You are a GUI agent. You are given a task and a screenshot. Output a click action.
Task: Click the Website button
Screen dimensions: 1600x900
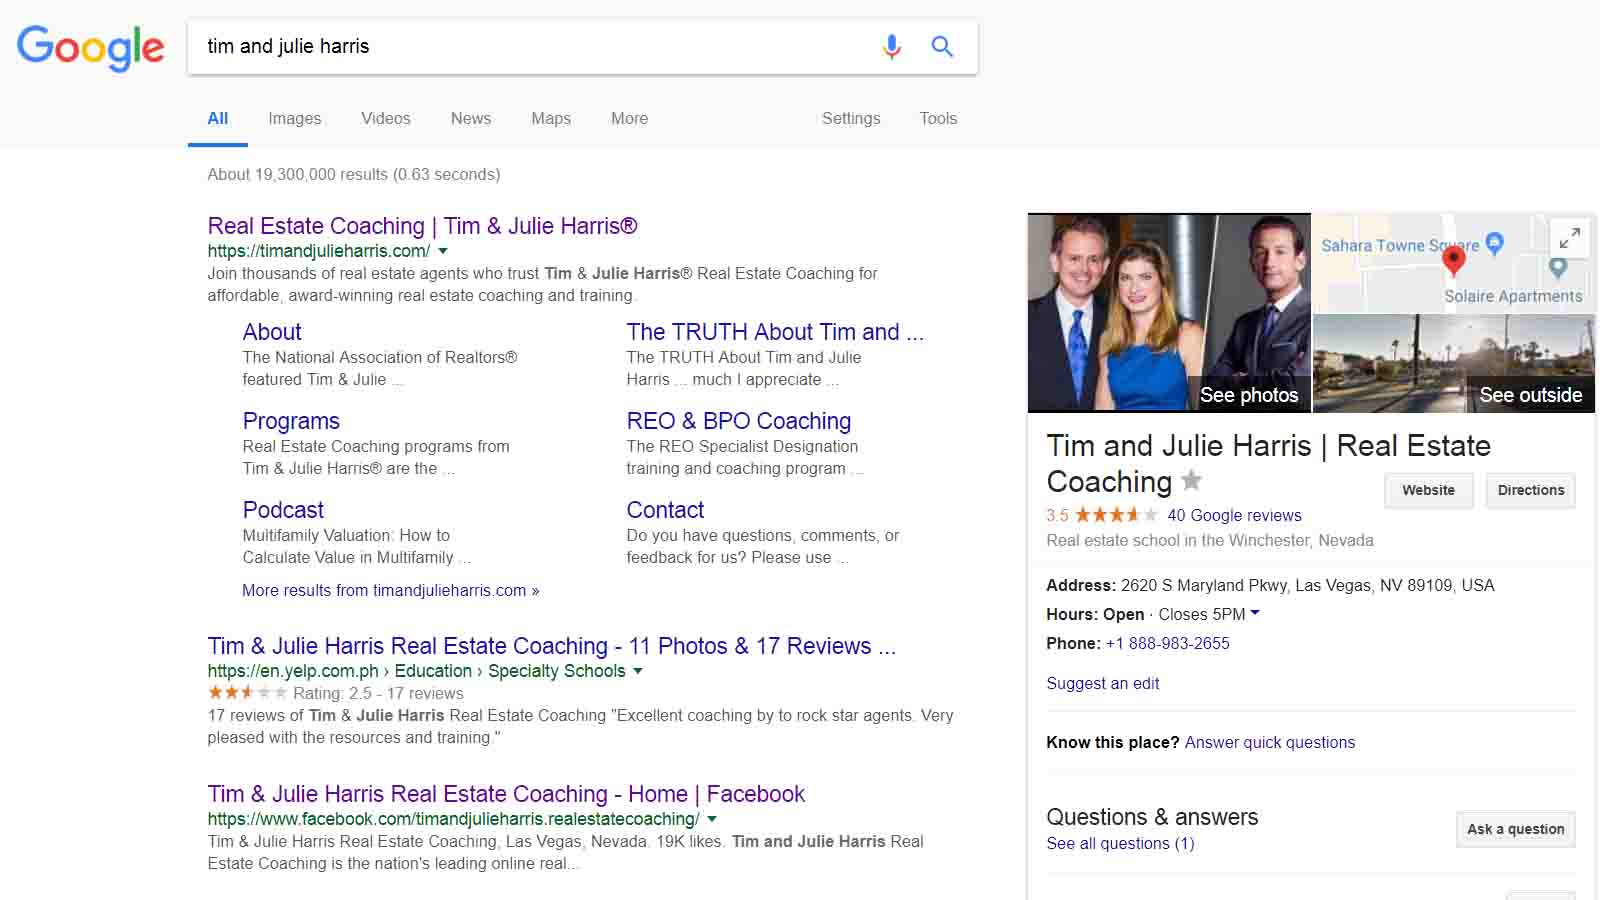tap(1428, 490)
